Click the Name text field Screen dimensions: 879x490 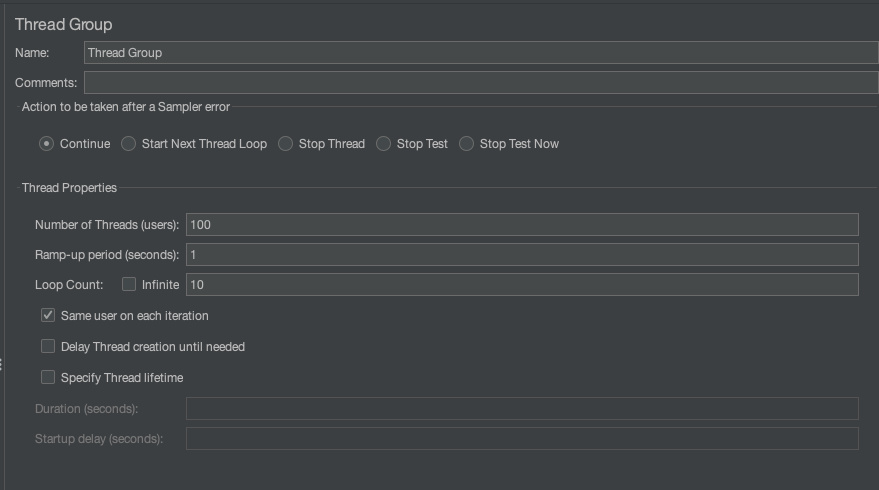[x=480, y=53]
